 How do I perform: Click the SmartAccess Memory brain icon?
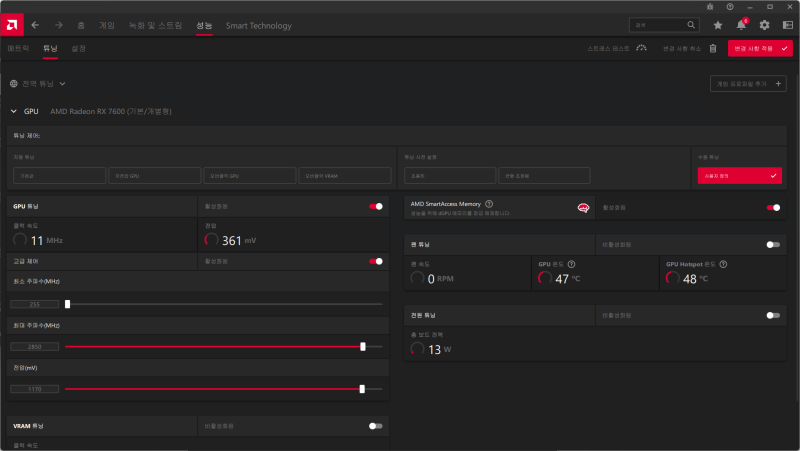pyautogui.click(x=583, y=208)
